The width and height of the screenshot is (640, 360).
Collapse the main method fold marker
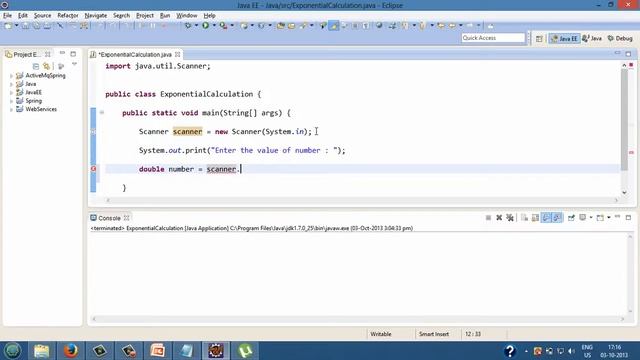pyautogui.click(x=102, y=113)
